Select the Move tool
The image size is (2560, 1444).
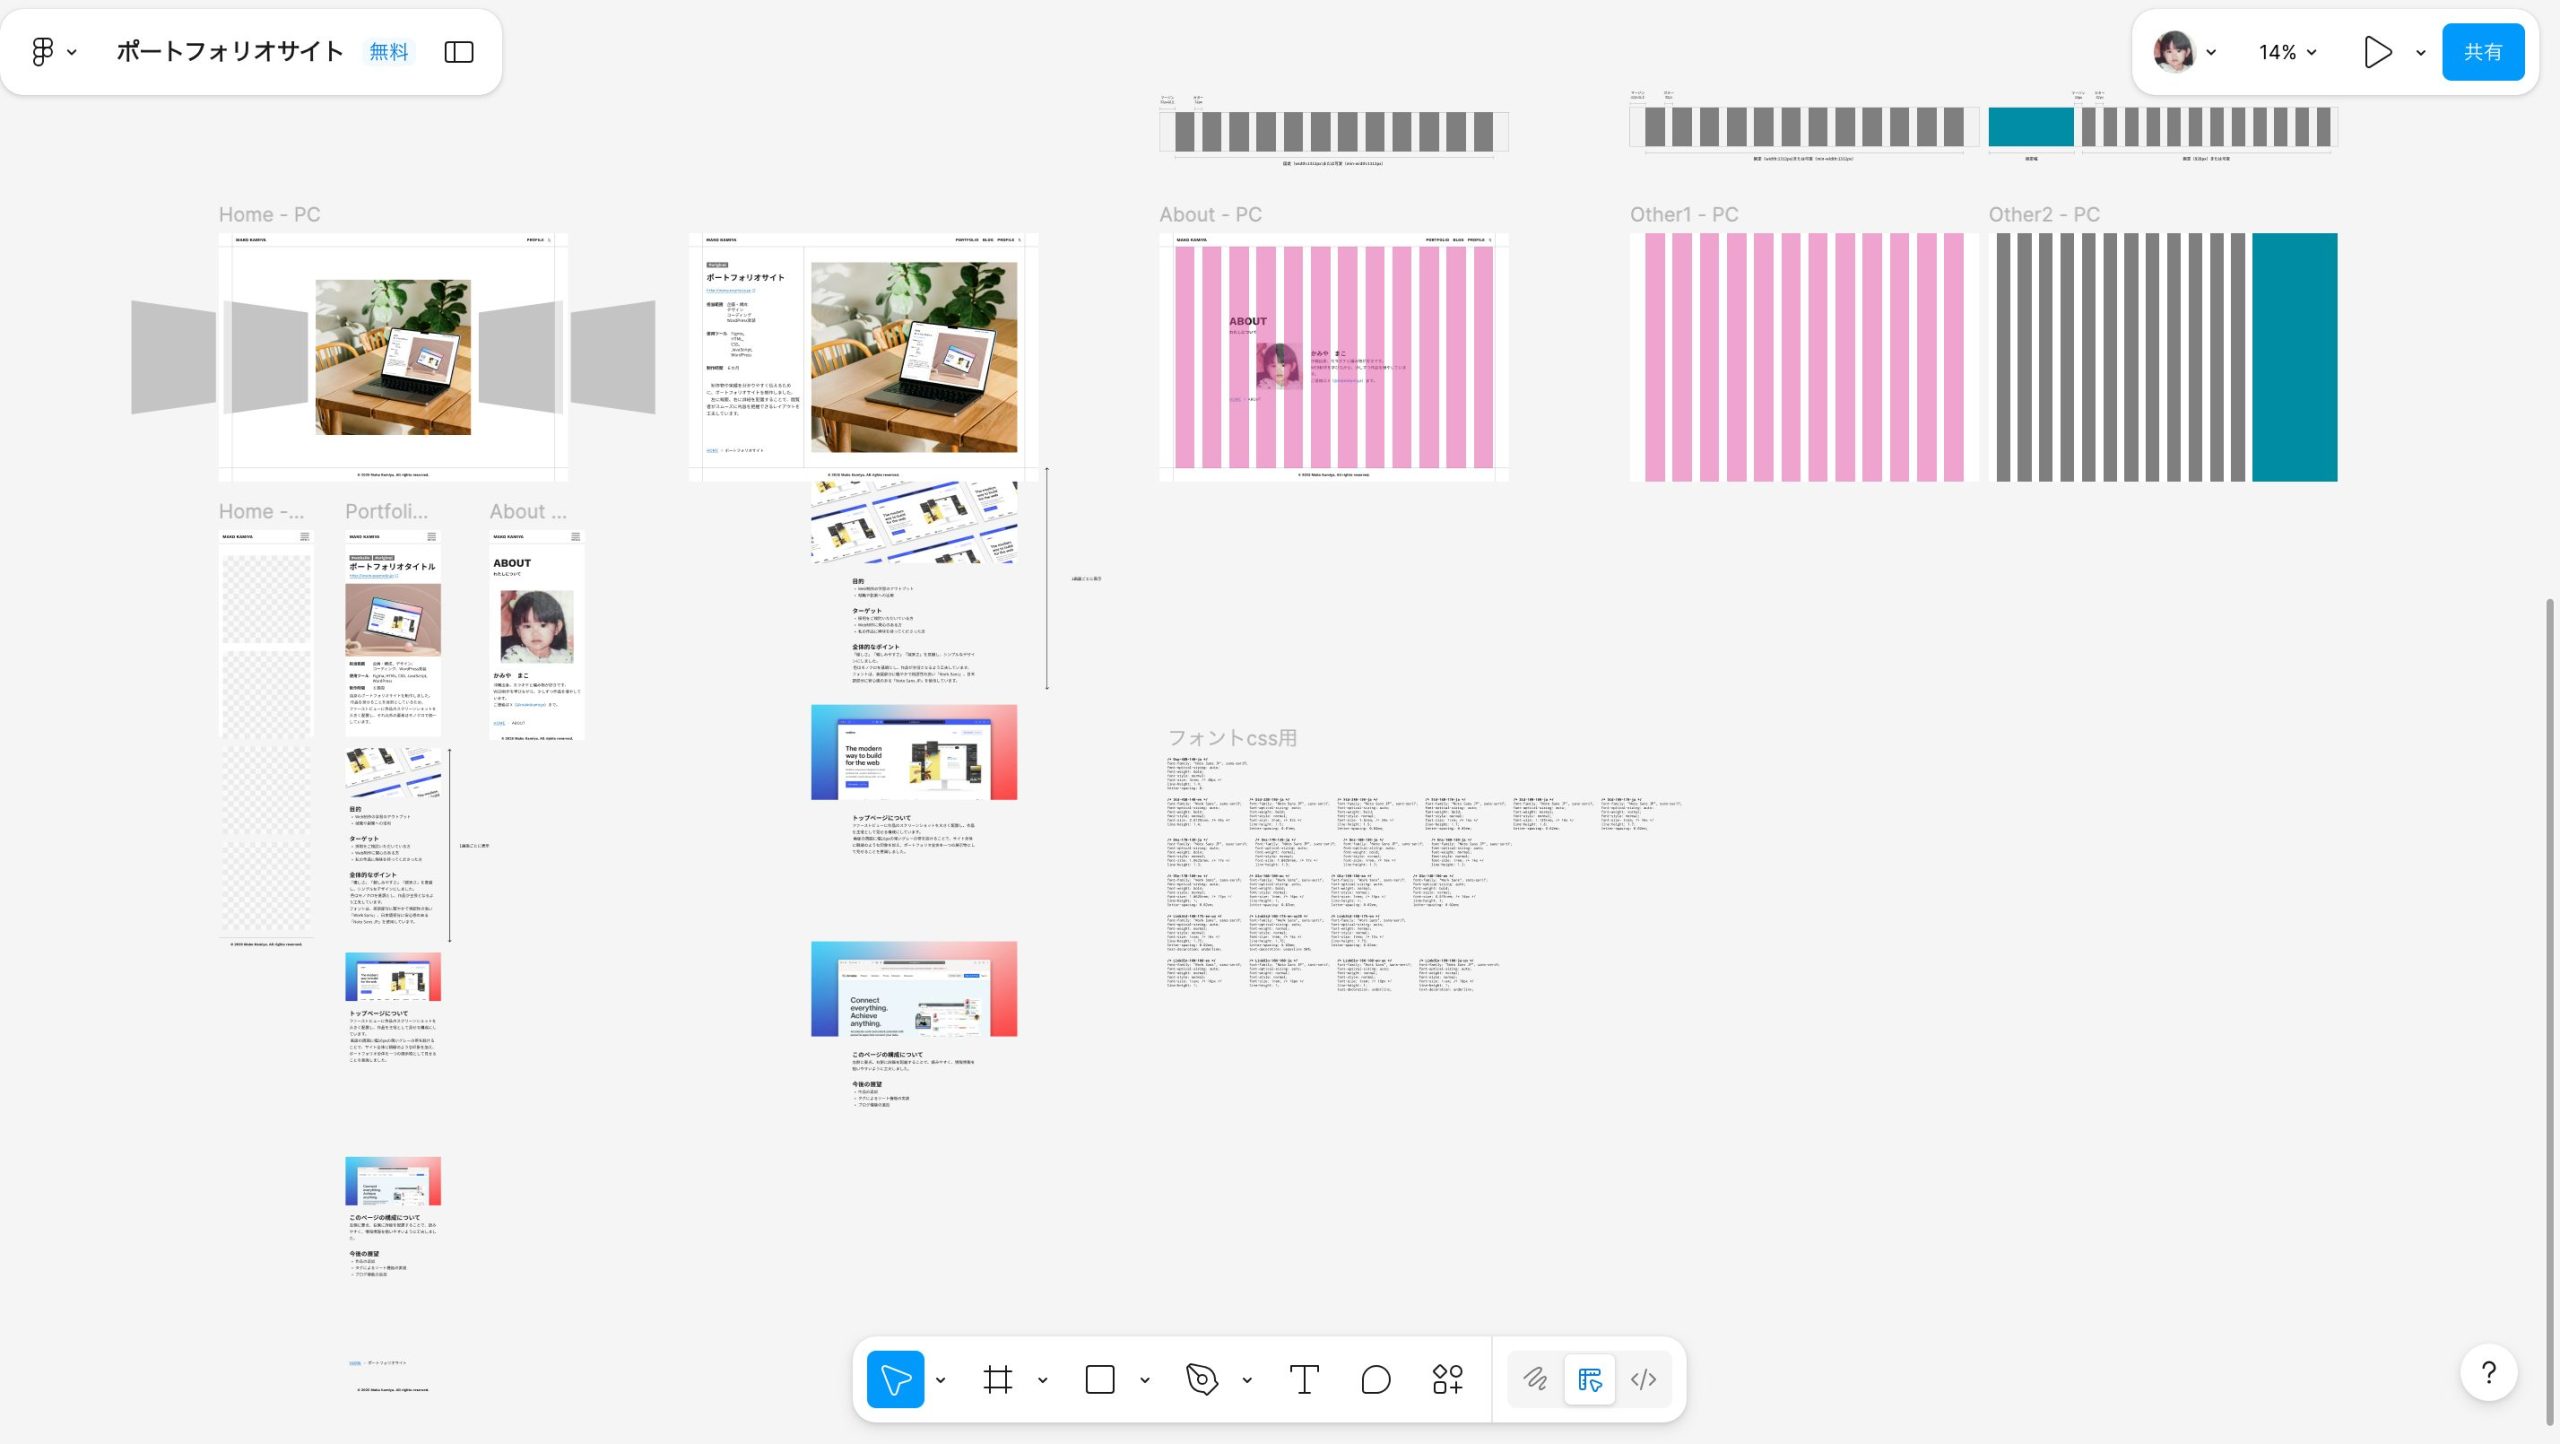[x=895, y=1380]
